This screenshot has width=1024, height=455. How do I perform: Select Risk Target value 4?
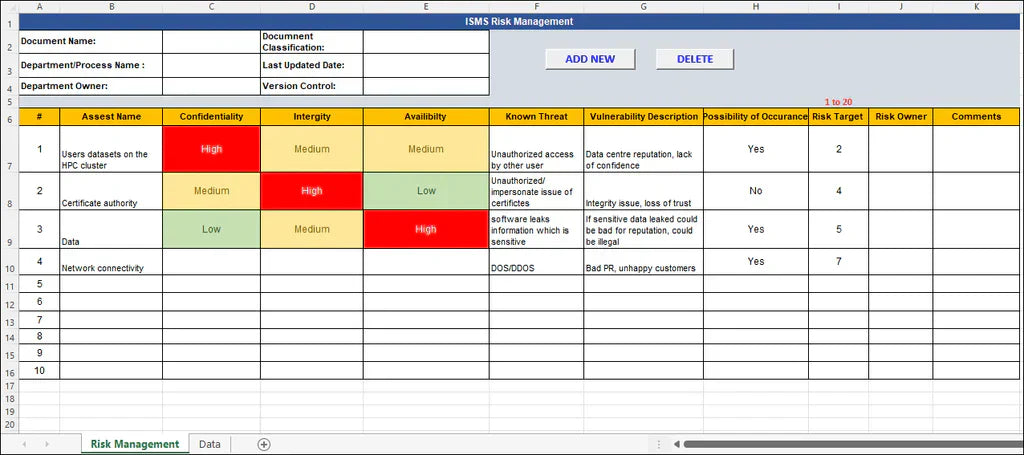click(x=839, y=191)
